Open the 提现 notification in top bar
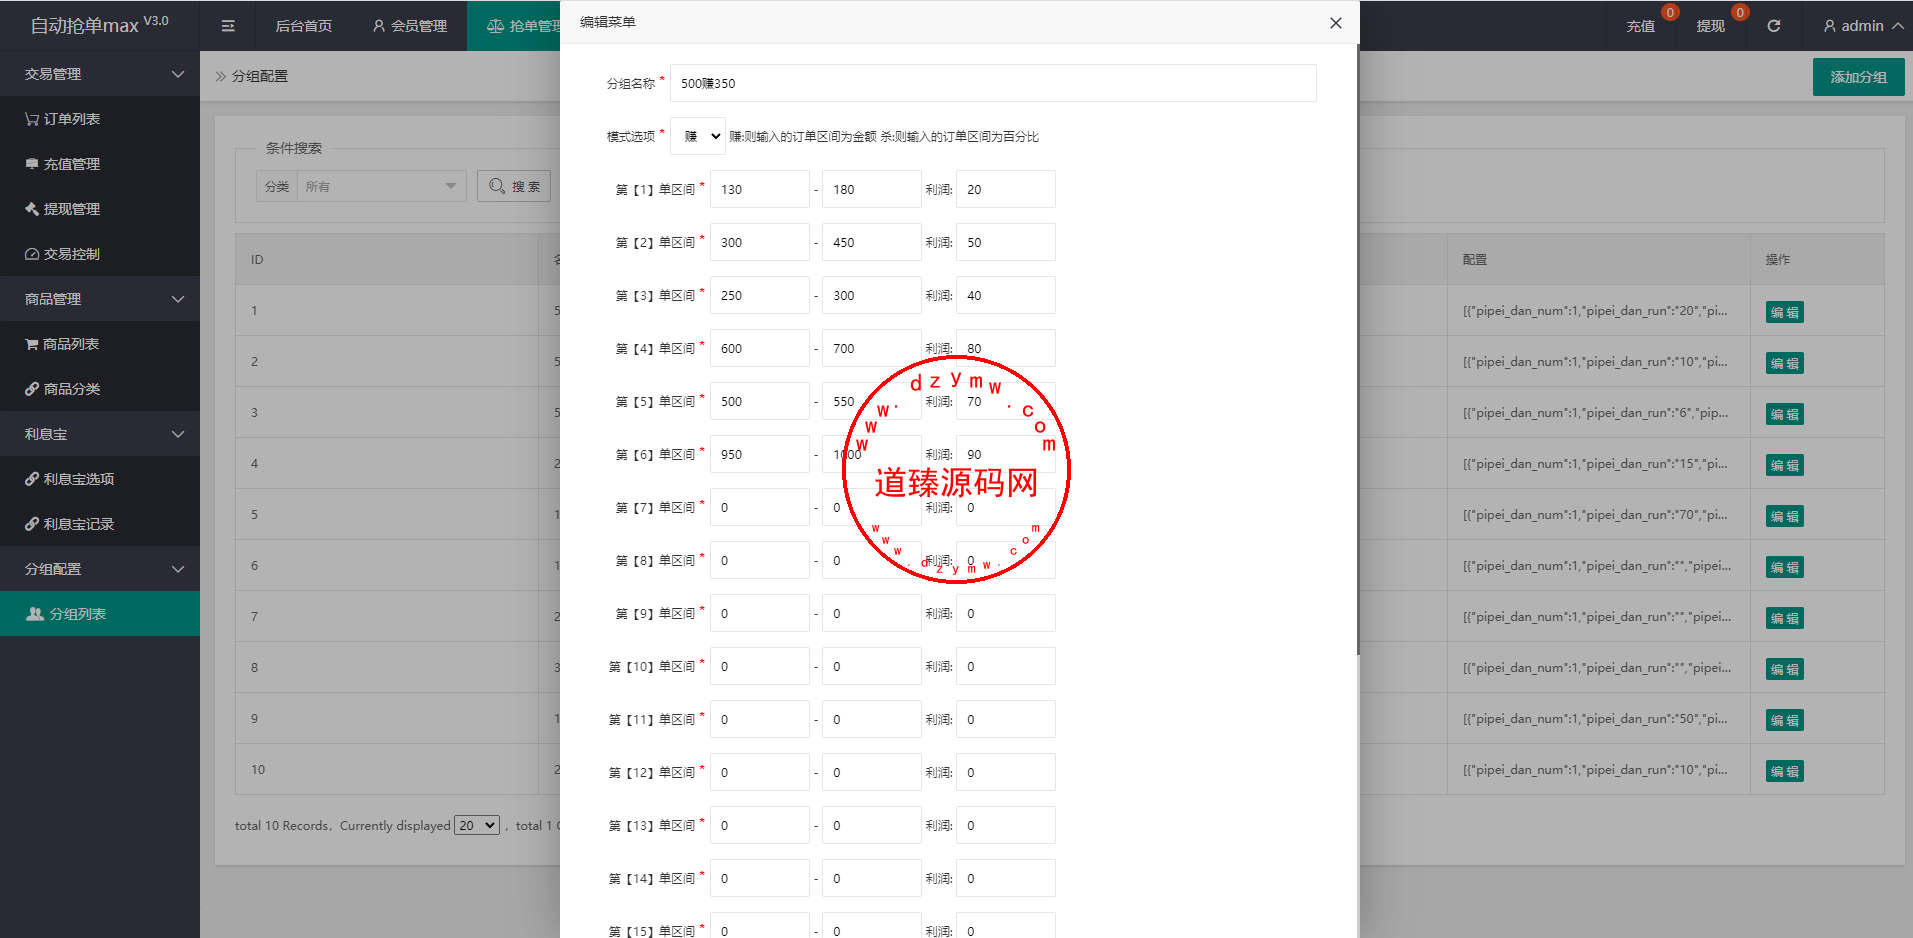Screen dimensions: 1913x938 1710,26
